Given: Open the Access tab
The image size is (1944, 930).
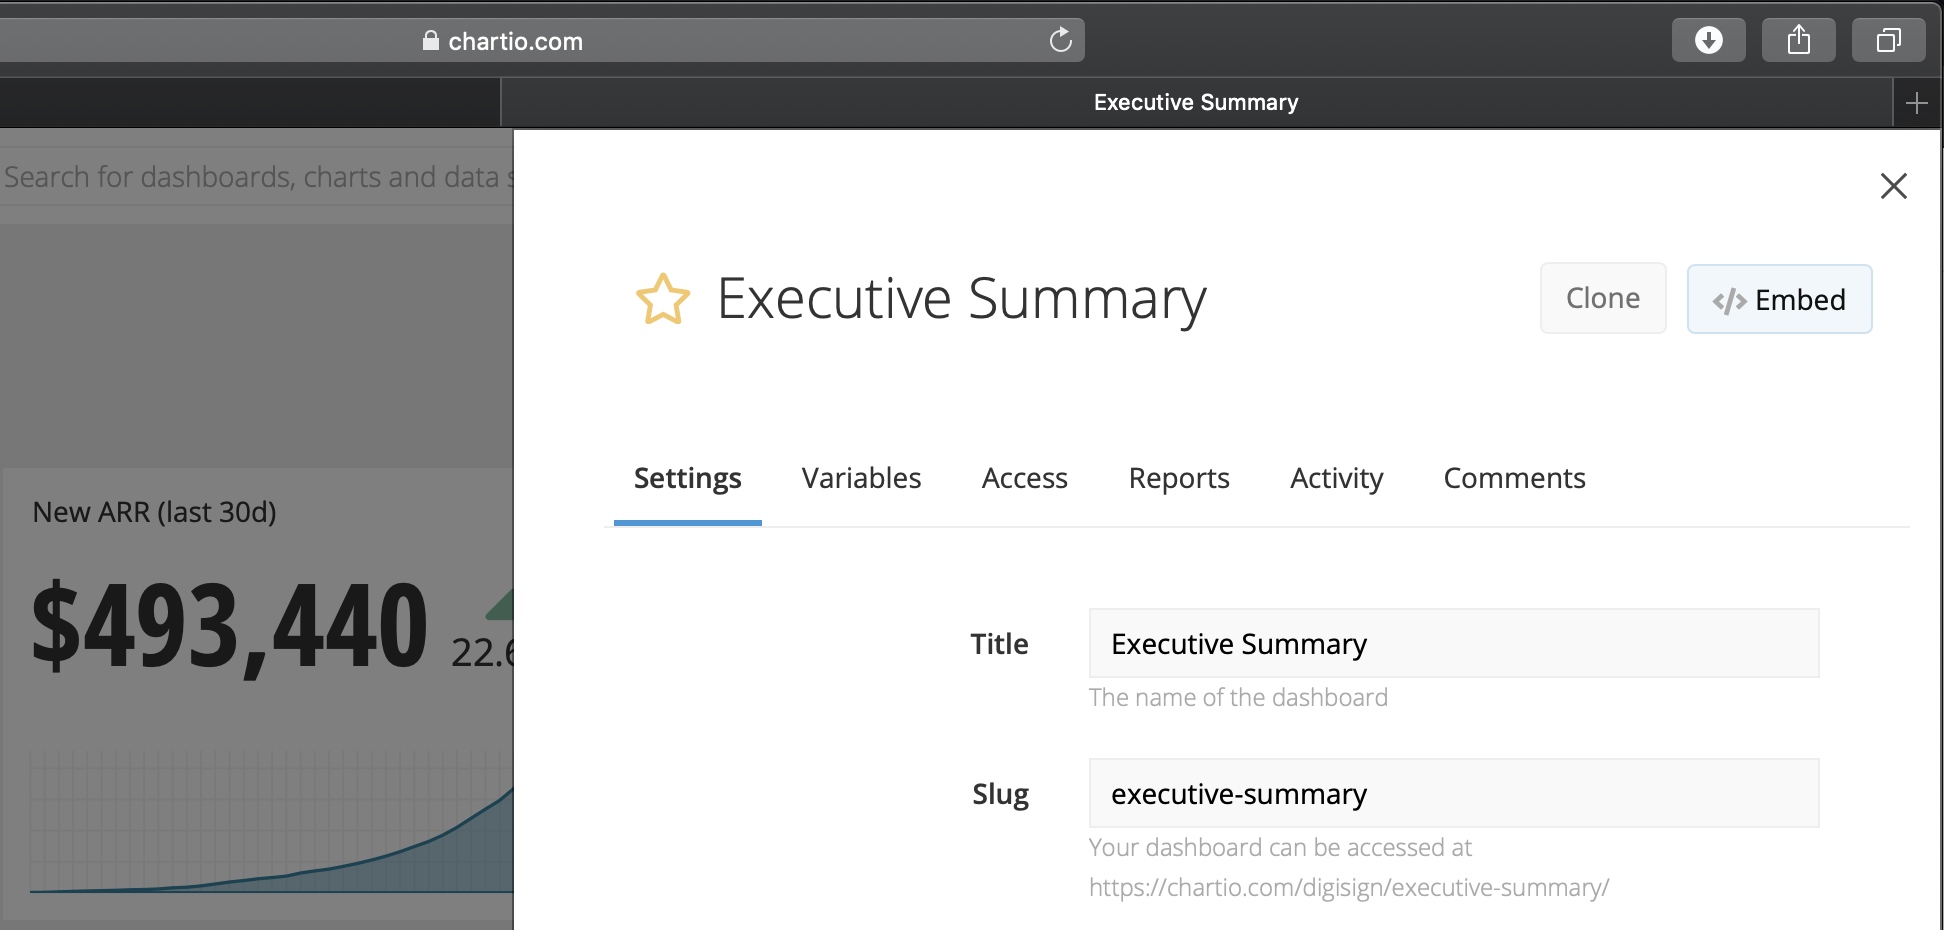Looking at the screenshot, I should point(1024,479).
